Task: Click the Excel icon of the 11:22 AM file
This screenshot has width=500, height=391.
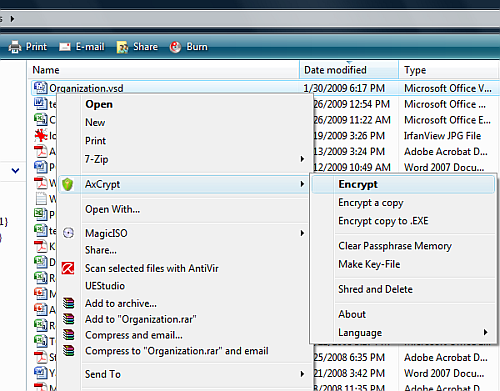Action: tap(40, 119)
